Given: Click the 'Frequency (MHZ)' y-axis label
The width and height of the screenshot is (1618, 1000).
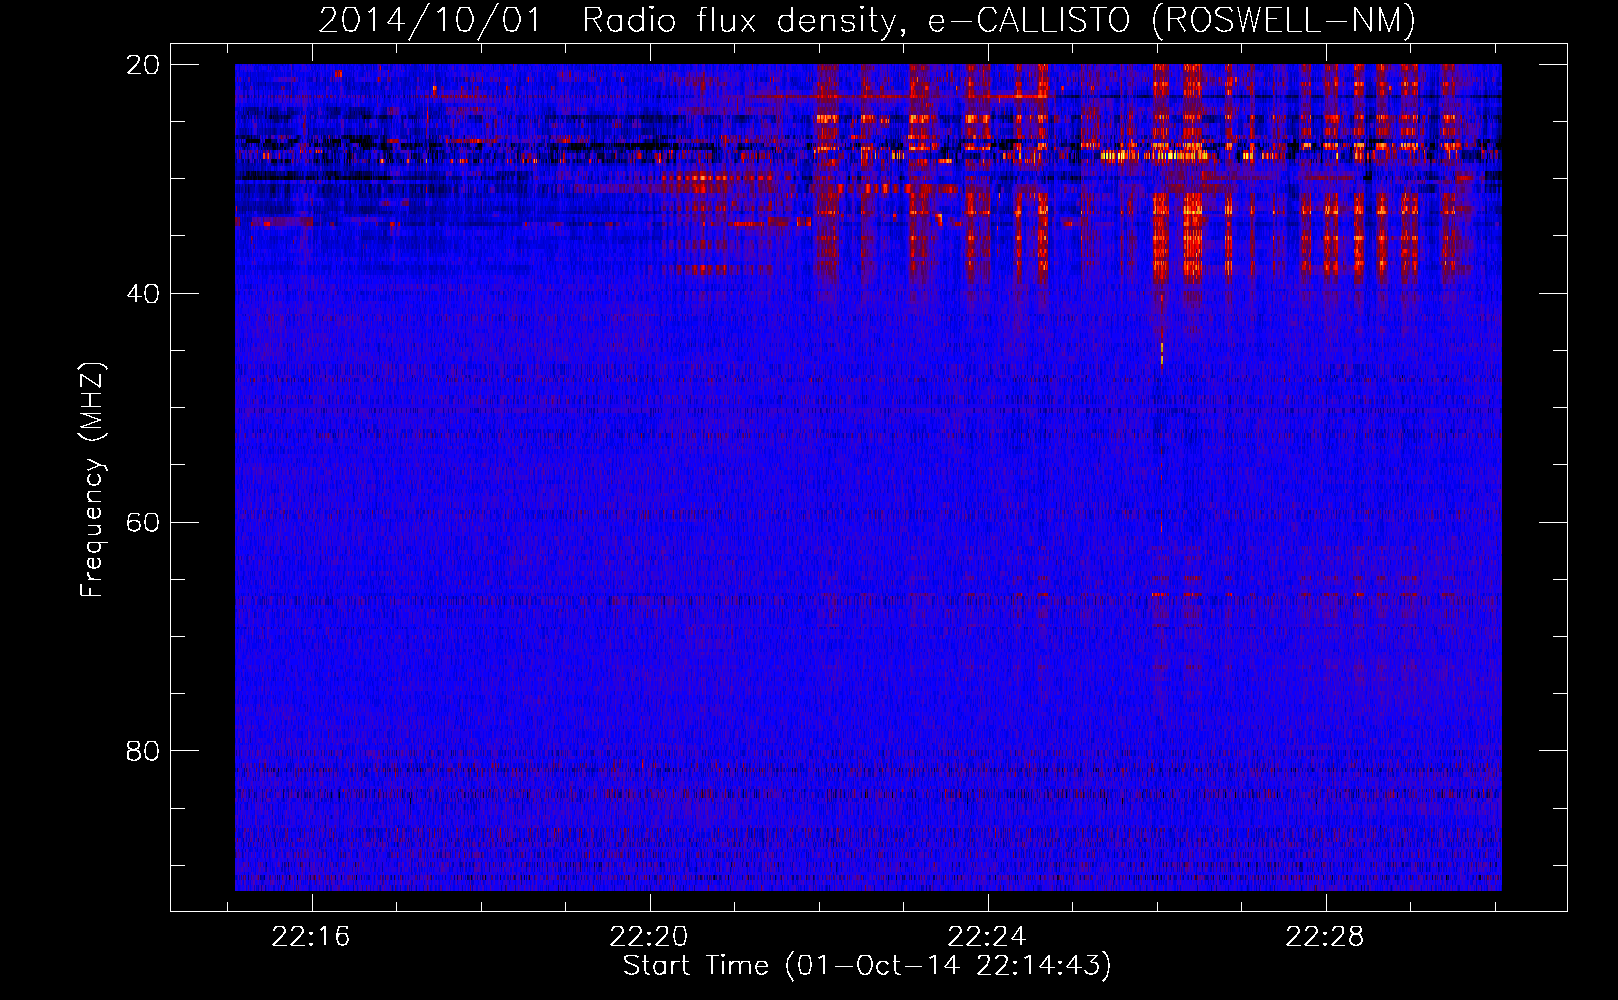Looking at the screenshot, I should [92, 480].
